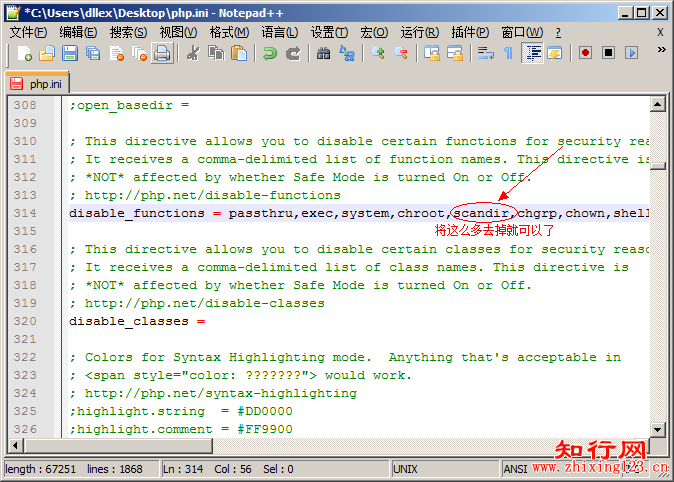This screenshot has width=674, height=482.
Task: Start macro recording with the red dot
Action: [x=585, y=53]
